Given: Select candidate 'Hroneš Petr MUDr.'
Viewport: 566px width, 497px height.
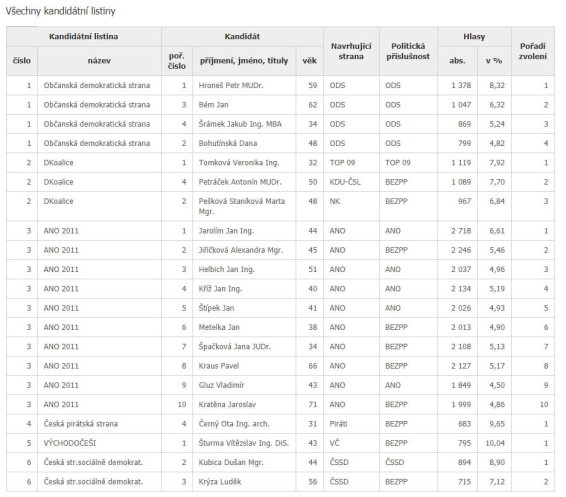Looking at the screenshot, I should pyautogui.click(x=231, y=86).
